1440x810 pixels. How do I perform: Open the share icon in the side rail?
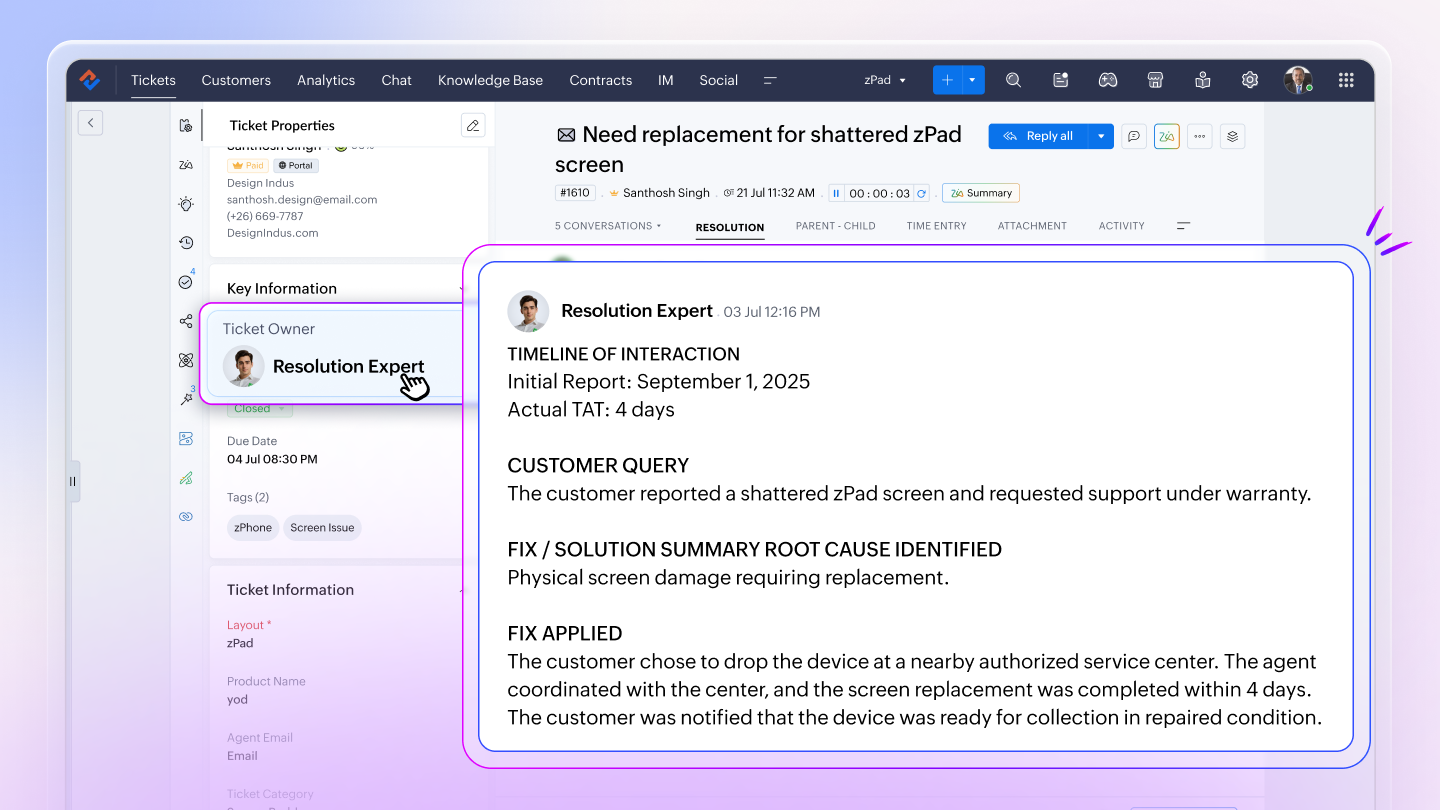[x=186, y=321]
